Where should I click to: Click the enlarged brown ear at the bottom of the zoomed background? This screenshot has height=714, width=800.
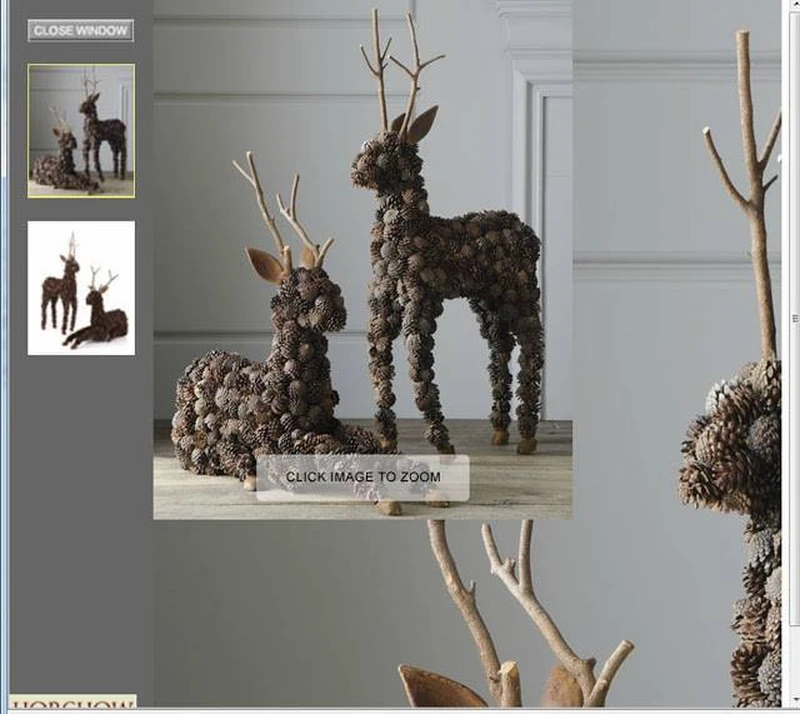tap(439, 686)
